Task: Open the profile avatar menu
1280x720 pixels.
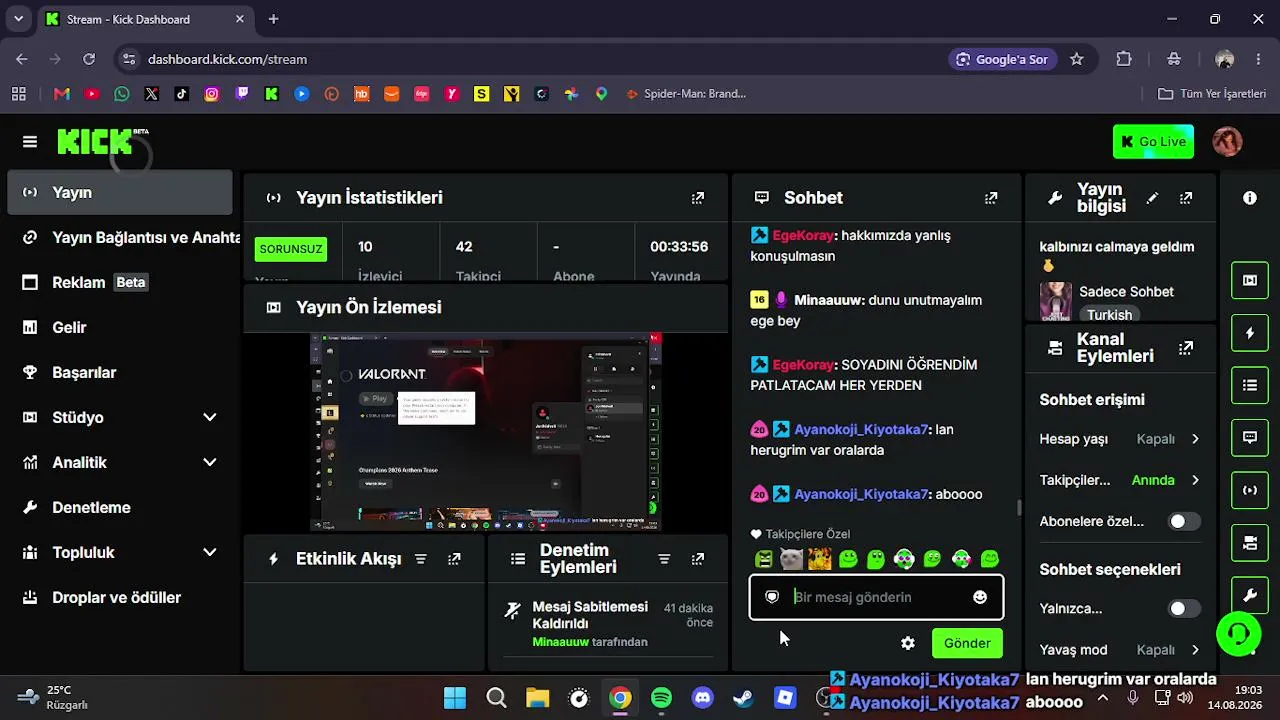Action: tap(1227, 141)
